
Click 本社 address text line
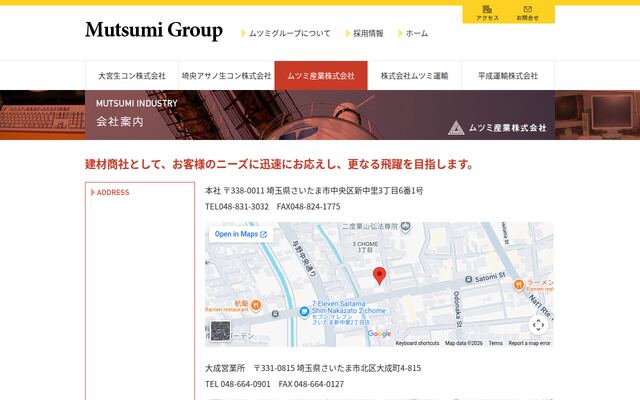click(x=314, y=191)
